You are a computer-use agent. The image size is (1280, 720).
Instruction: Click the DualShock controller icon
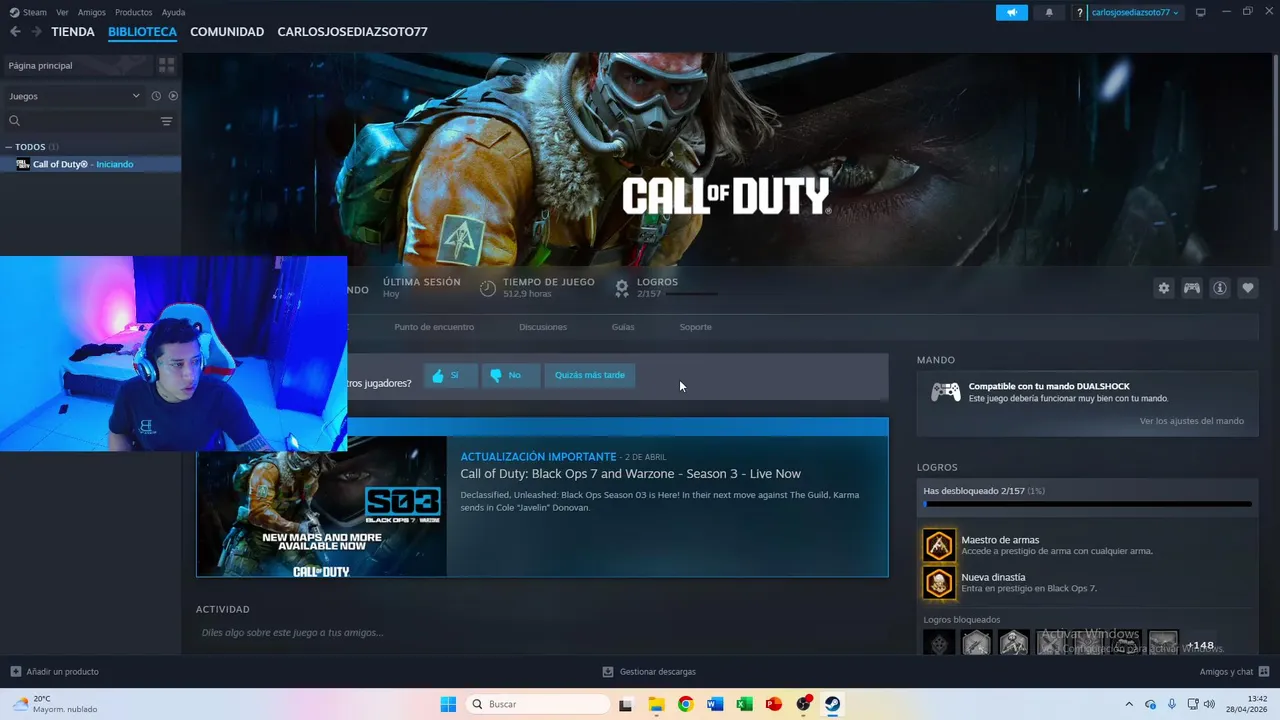point(946,392)
